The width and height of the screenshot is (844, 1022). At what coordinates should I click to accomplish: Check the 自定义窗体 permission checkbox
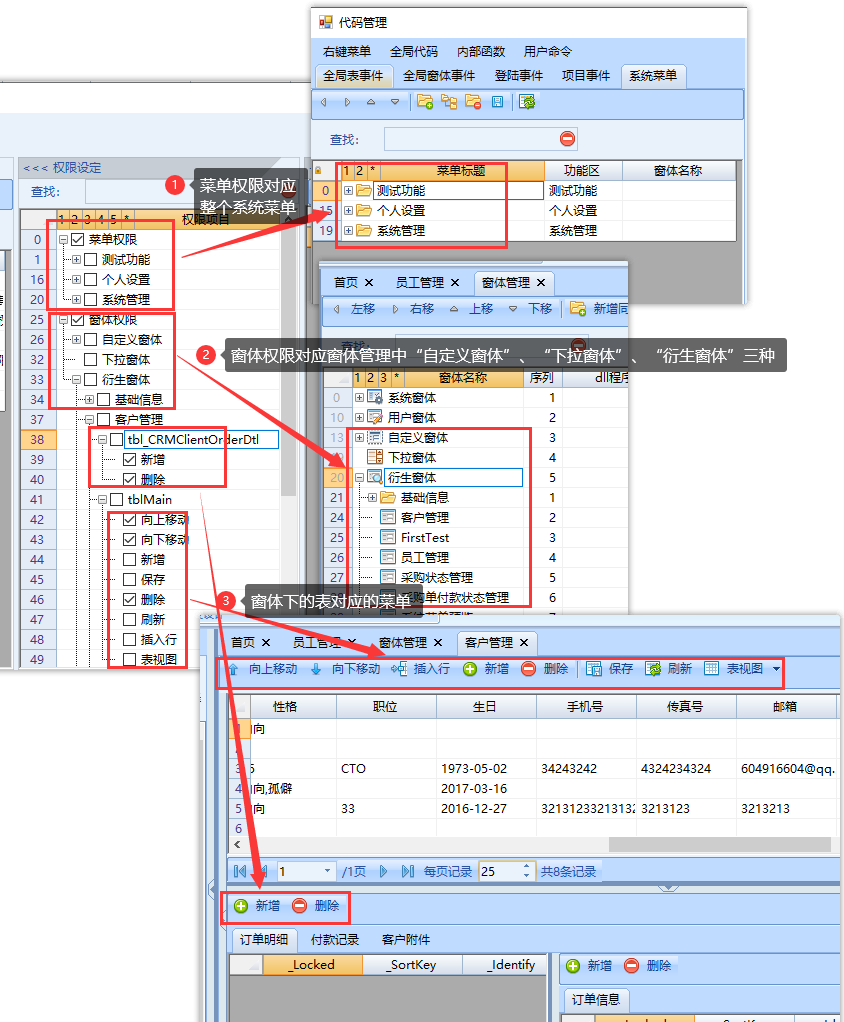pyautogui.click(x=91, y=340)
